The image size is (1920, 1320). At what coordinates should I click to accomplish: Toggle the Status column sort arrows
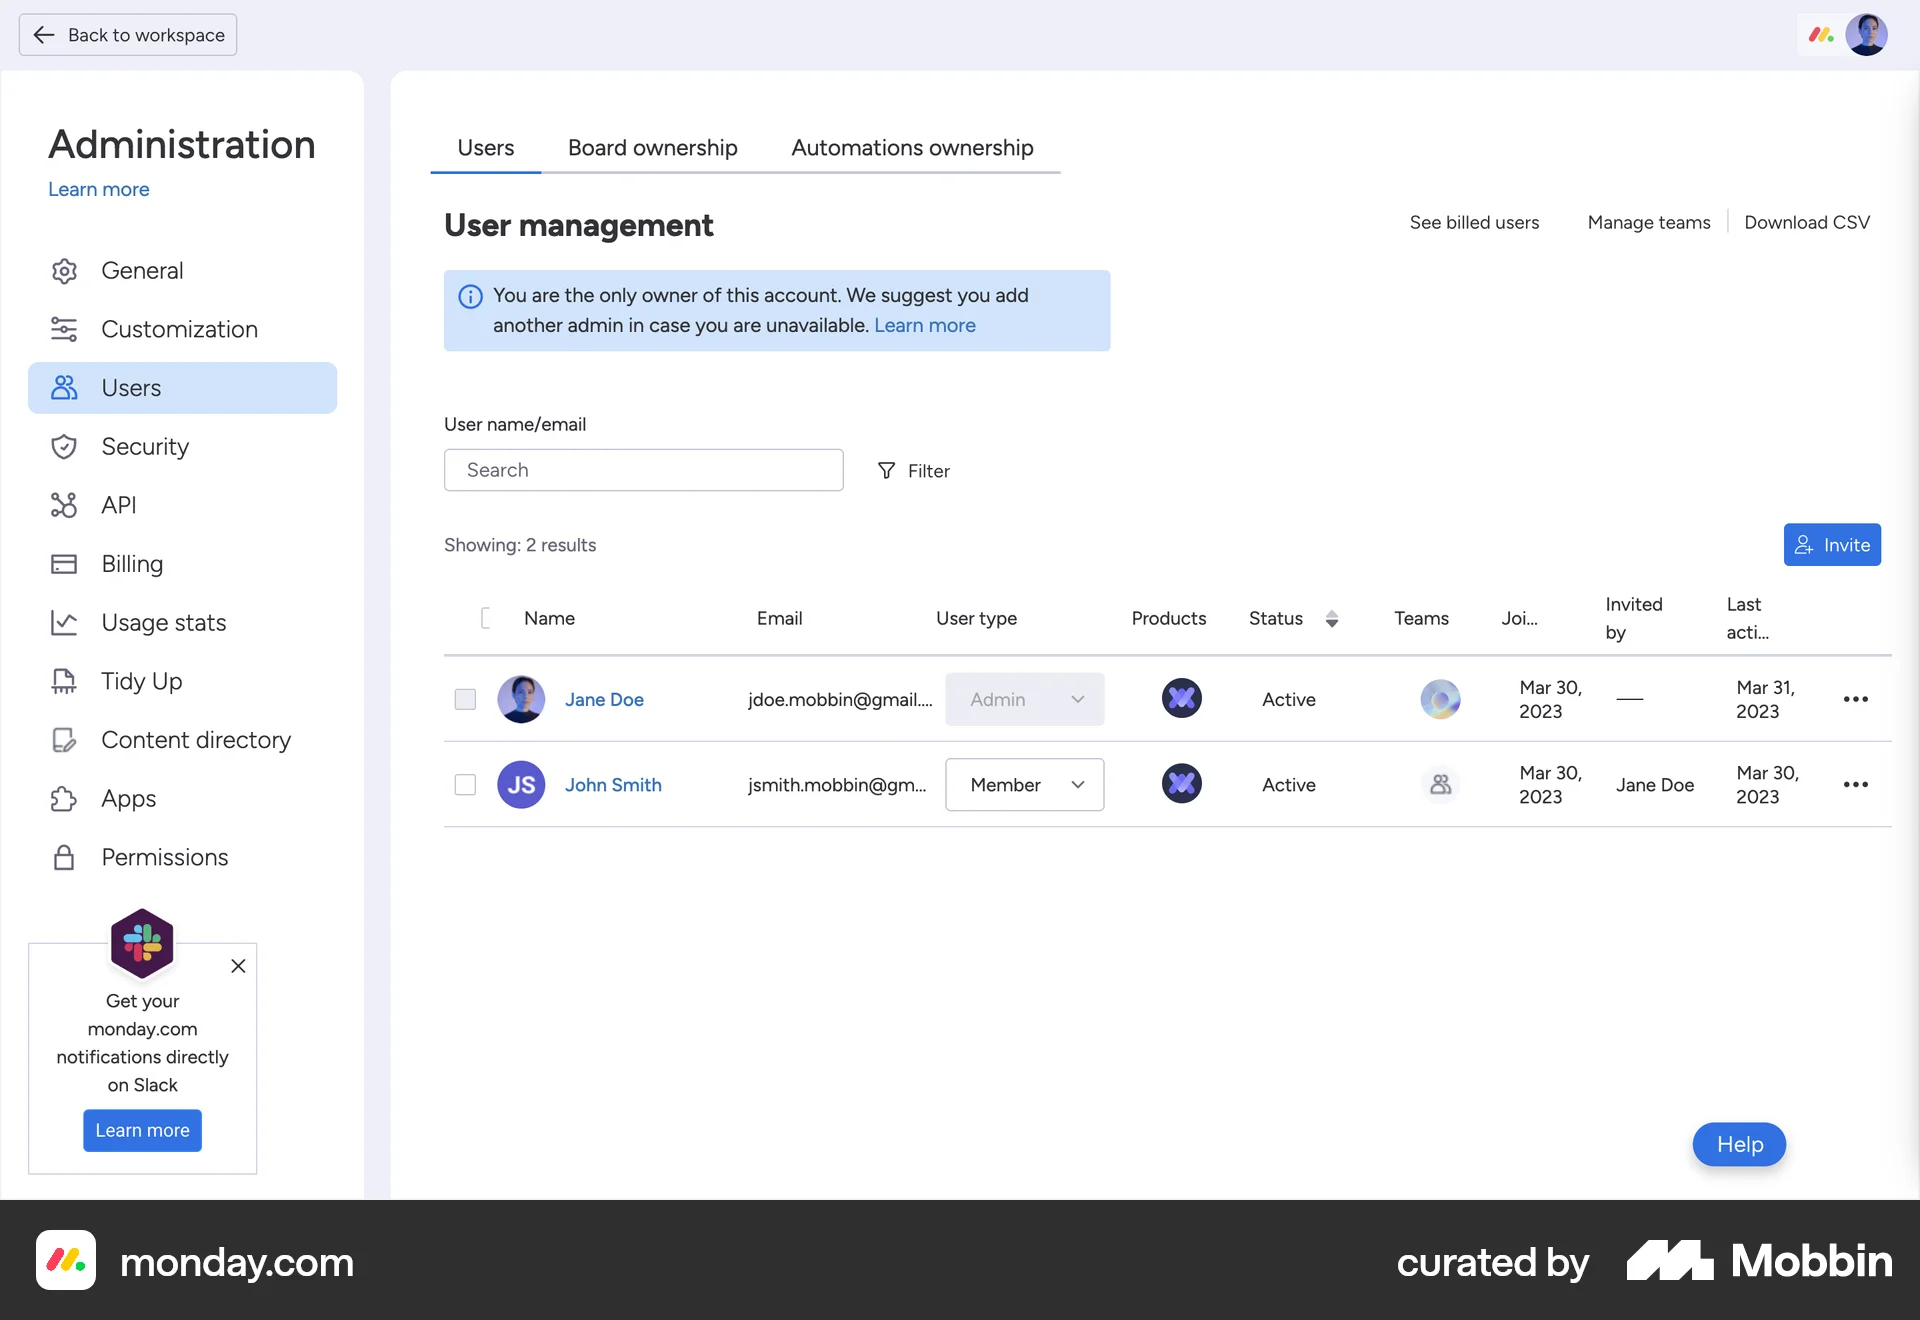pos(1332,618)
